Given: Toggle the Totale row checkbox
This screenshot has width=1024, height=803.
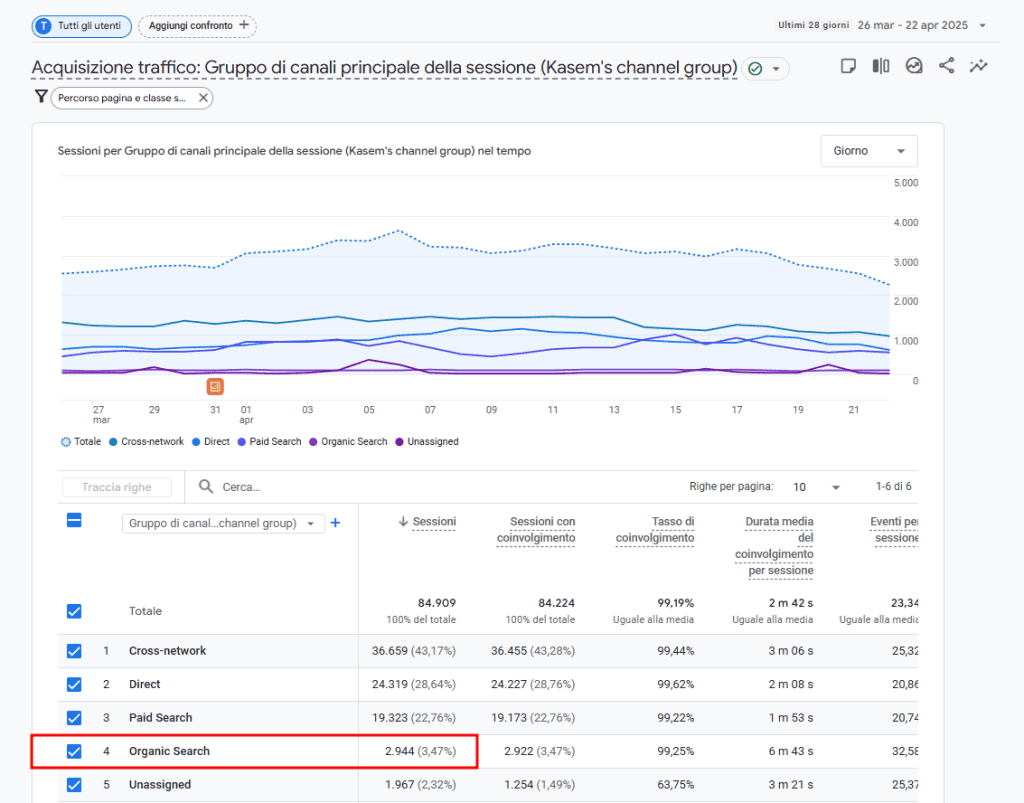Looking at the screenshot, I should click(74, 611).
